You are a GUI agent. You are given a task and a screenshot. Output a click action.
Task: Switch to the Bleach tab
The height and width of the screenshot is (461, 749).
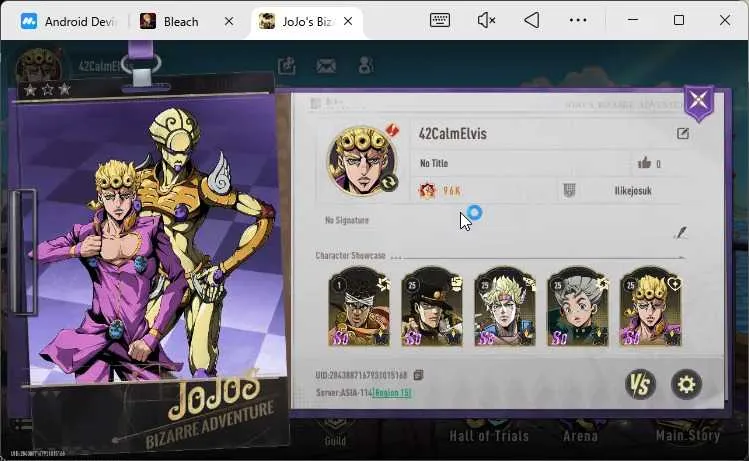click(181, 21)
